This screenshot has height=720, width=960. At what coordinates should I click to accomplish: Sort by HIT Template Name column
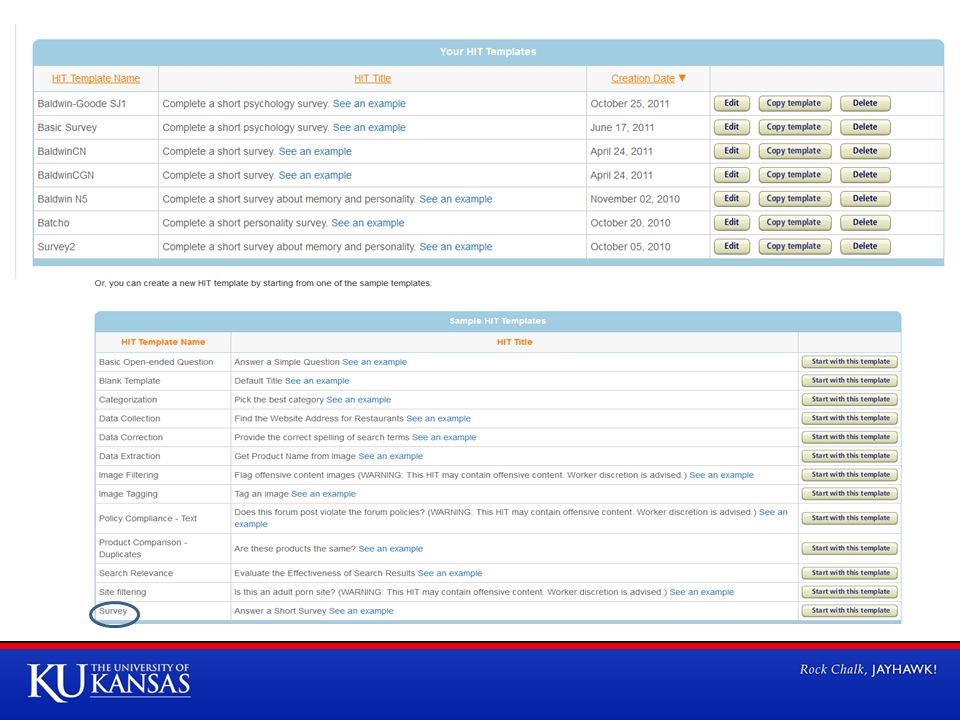[x=96, y=78]
